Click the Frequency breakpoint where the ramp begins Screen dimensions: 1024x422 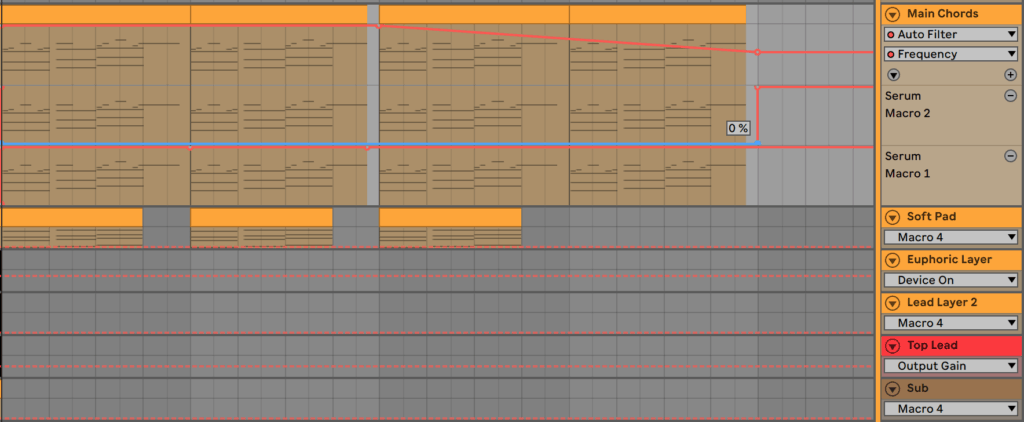point(377,25)
